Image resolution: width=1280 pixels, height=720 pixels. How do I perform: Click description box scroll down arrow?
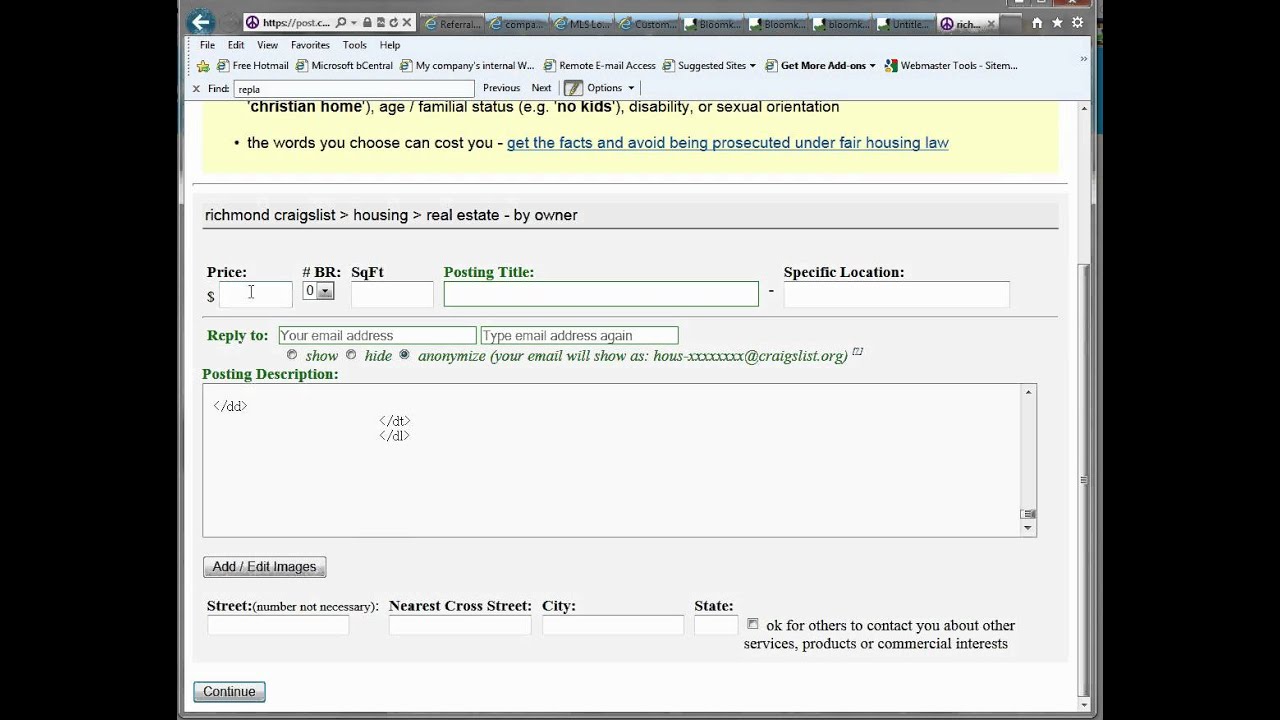coord(1028,528)
